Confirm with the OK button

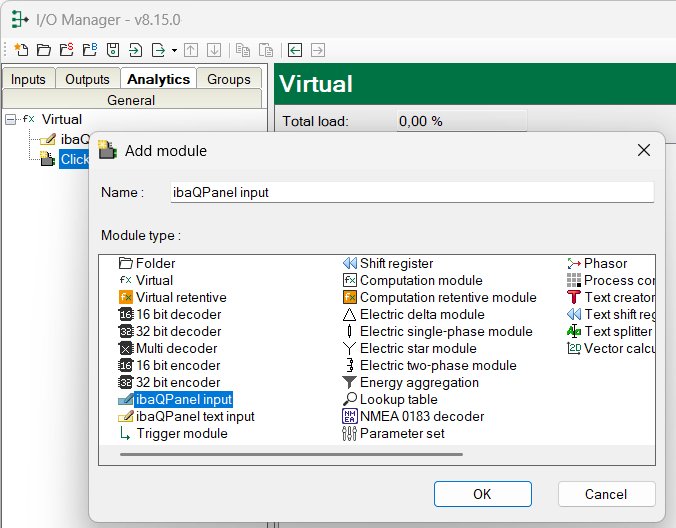point(482,494)
